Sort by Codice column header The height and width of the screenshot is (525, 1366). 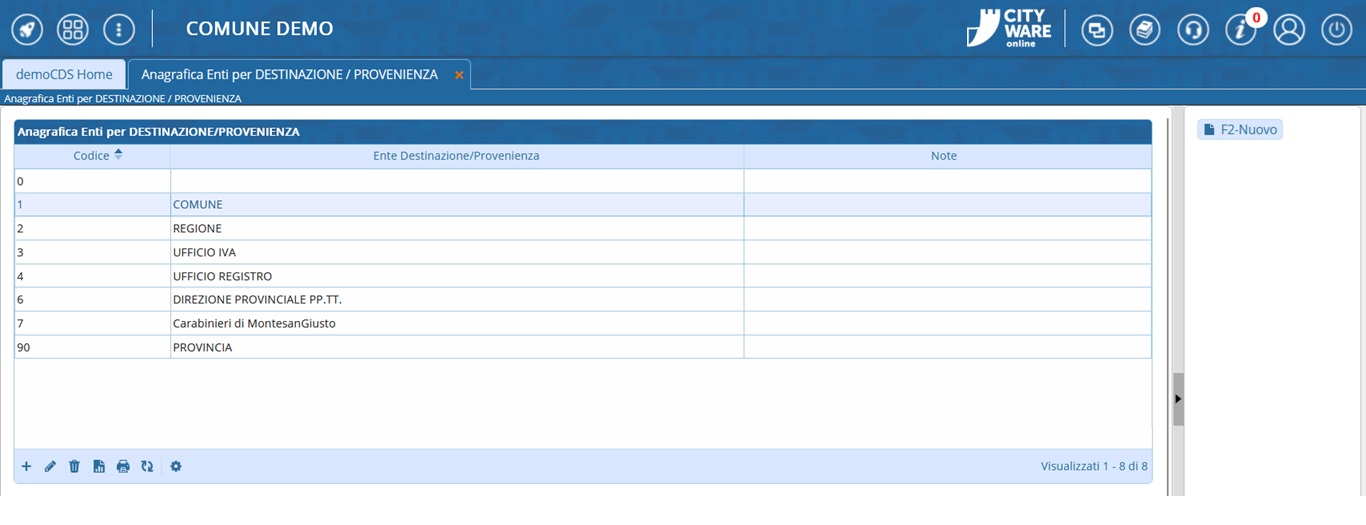coord(92,156)
